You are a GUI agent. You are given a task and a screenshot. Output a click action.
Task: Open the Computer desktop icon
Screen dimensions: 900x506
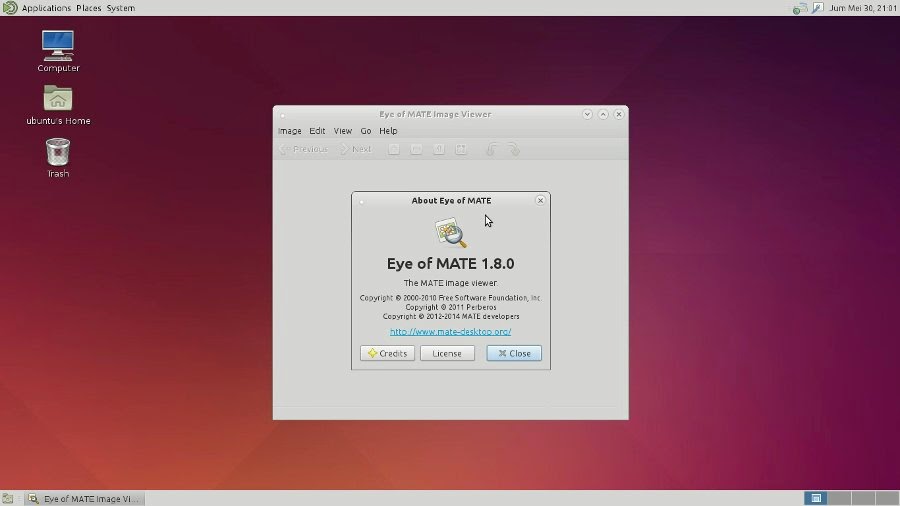click(x=58, y=52)
